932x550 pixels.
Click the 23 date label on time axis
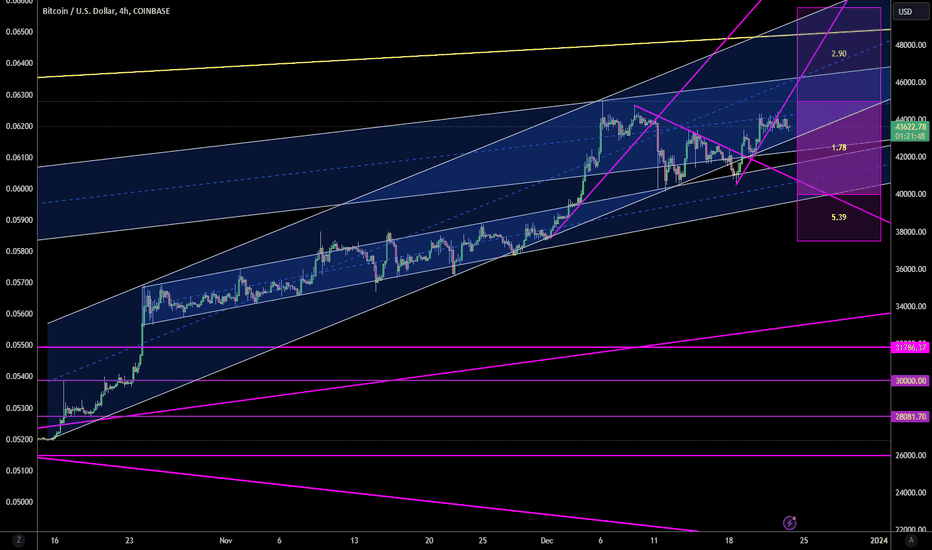pyautogui.click(x=130, y=540)
